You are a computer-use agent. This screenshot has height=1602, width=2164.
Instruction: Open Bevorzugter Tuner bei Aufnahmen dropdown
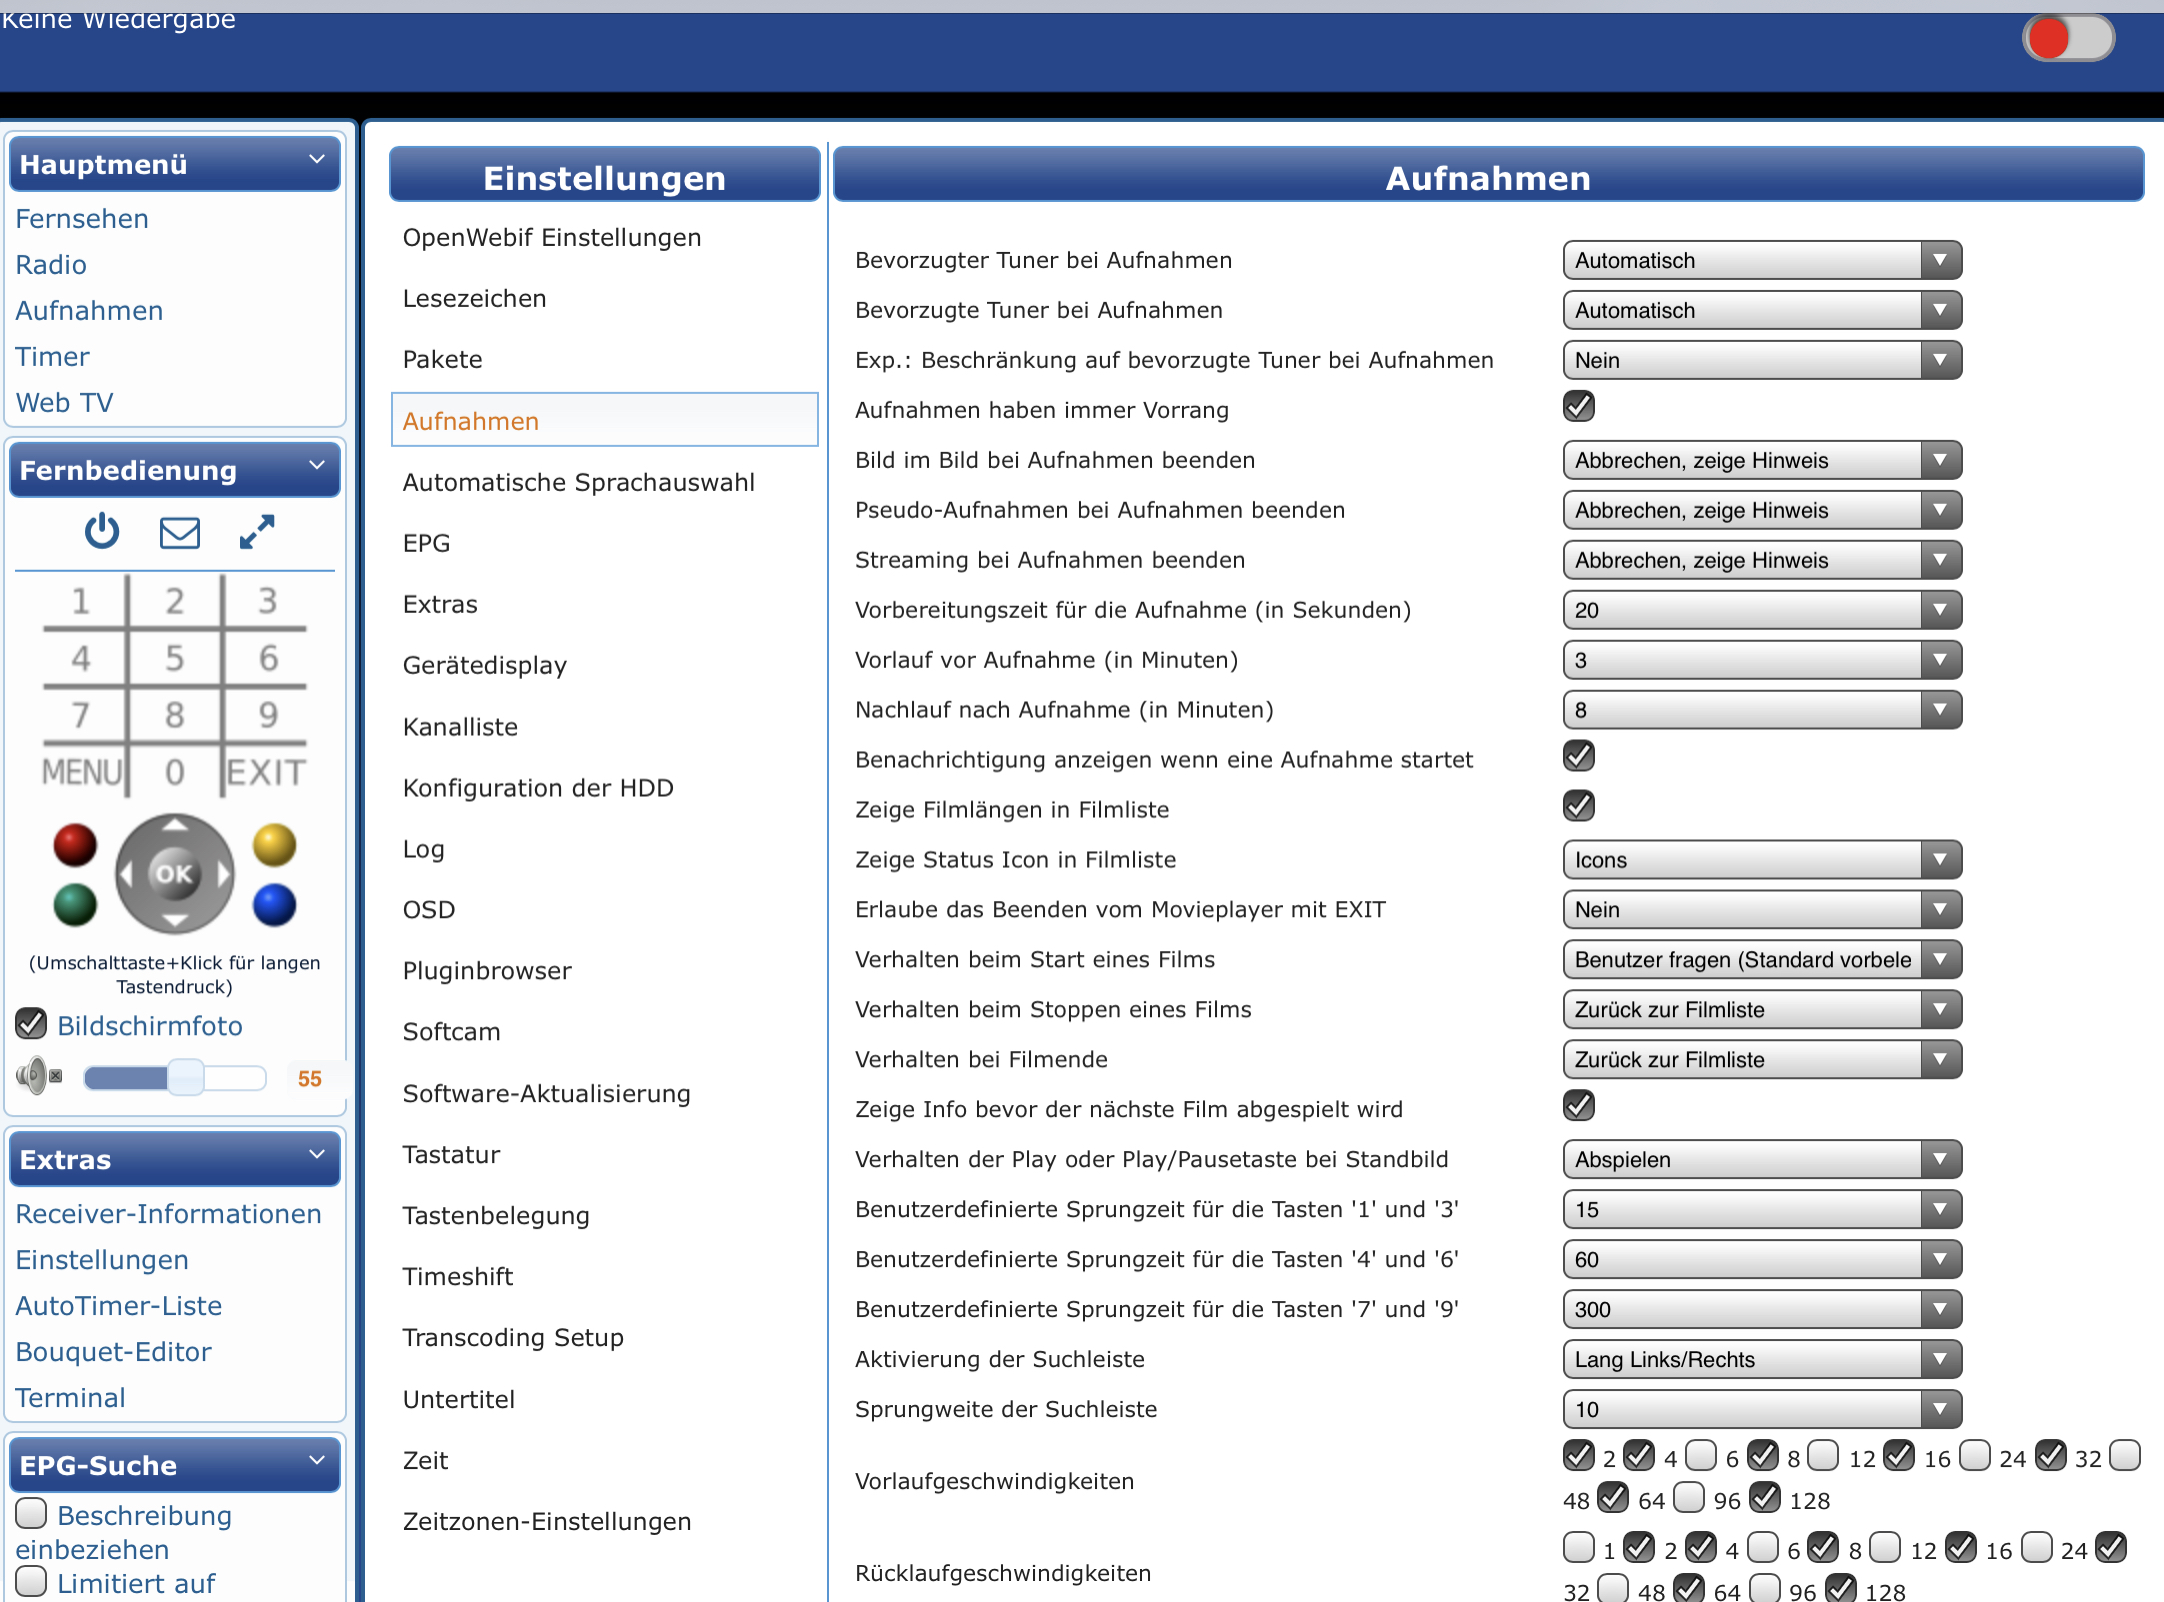pos(1762,260)
